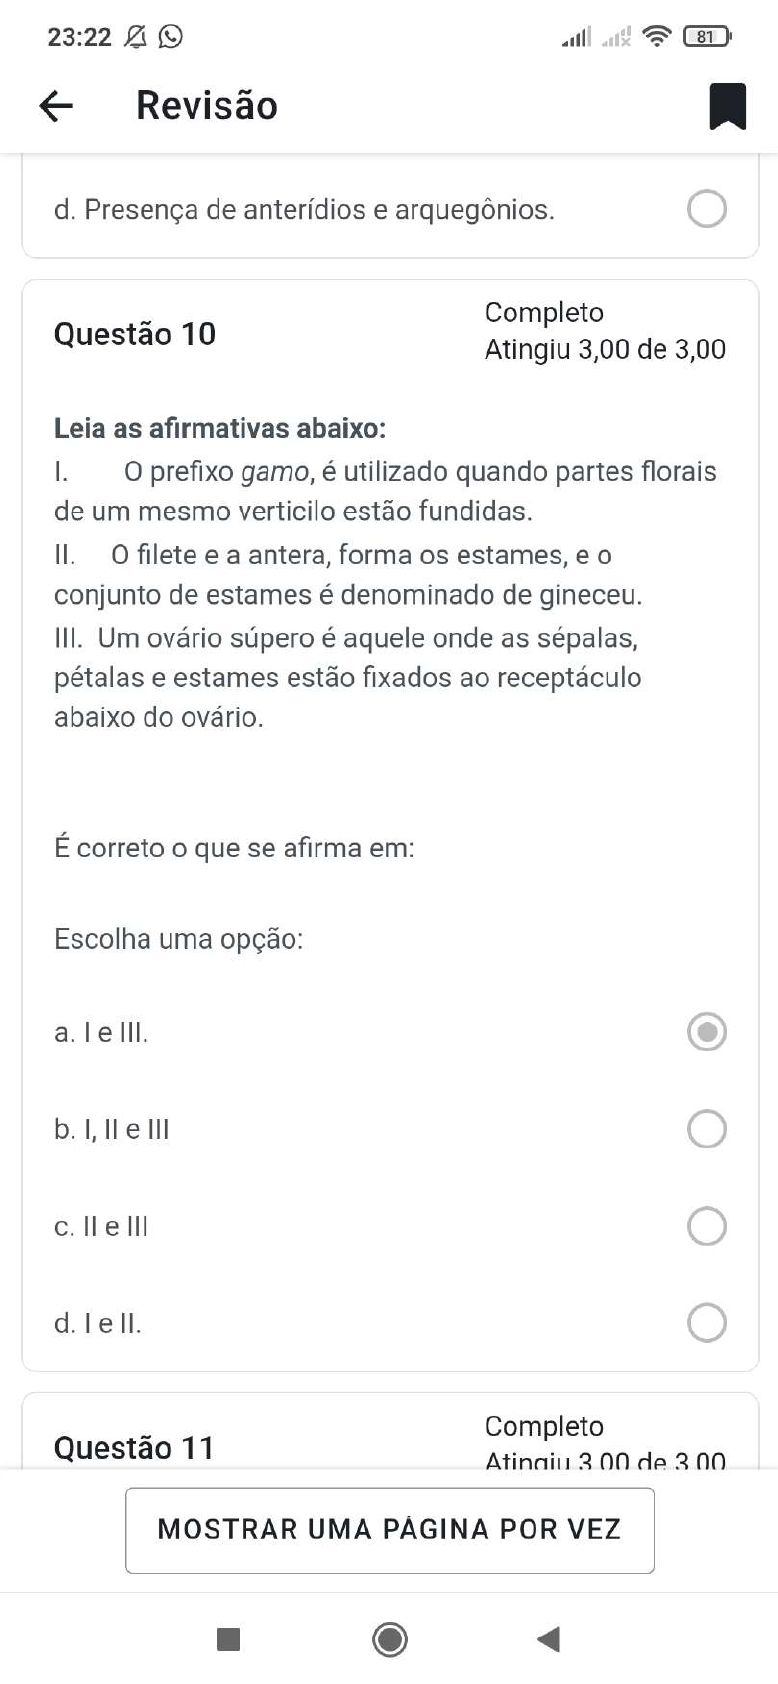The width and height of the screenshot is (778, 1684).
Task: Tap the muted bell status icon
Action: [134, 37]
